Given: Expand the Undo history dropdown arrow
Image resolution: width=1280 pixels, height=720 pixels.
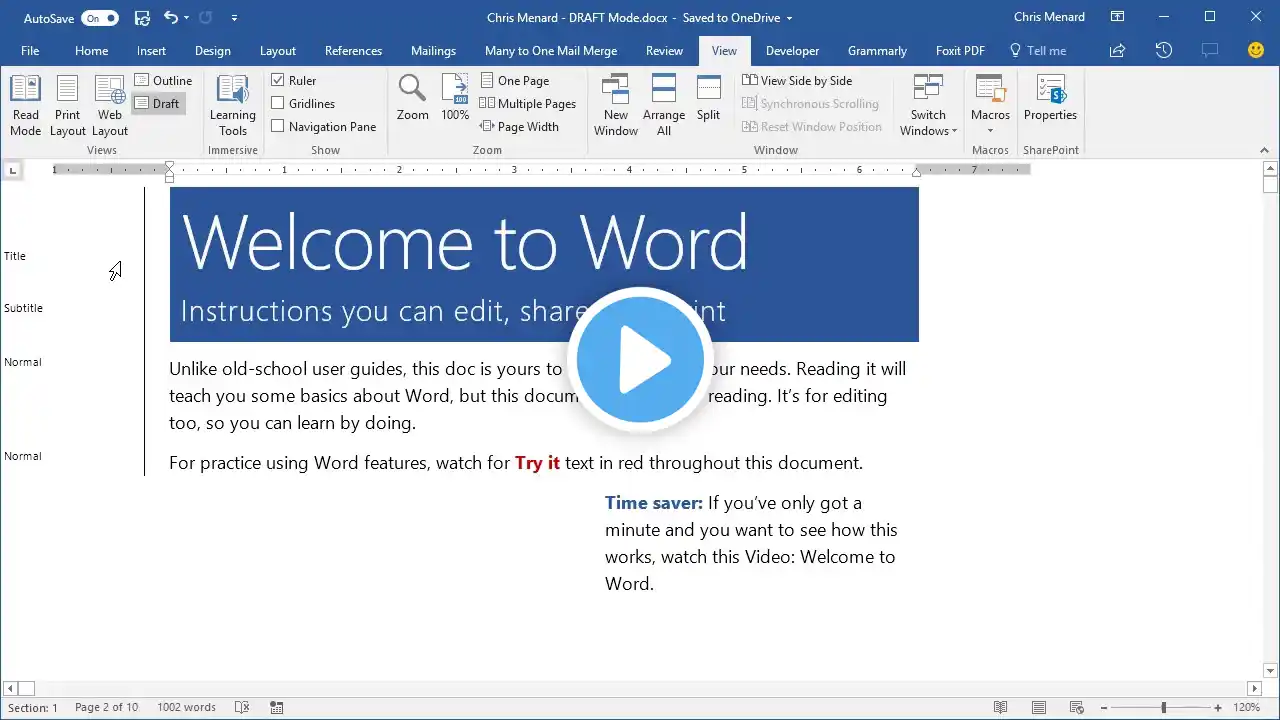Looking at the screenshot, I should [x=186, y=18].
